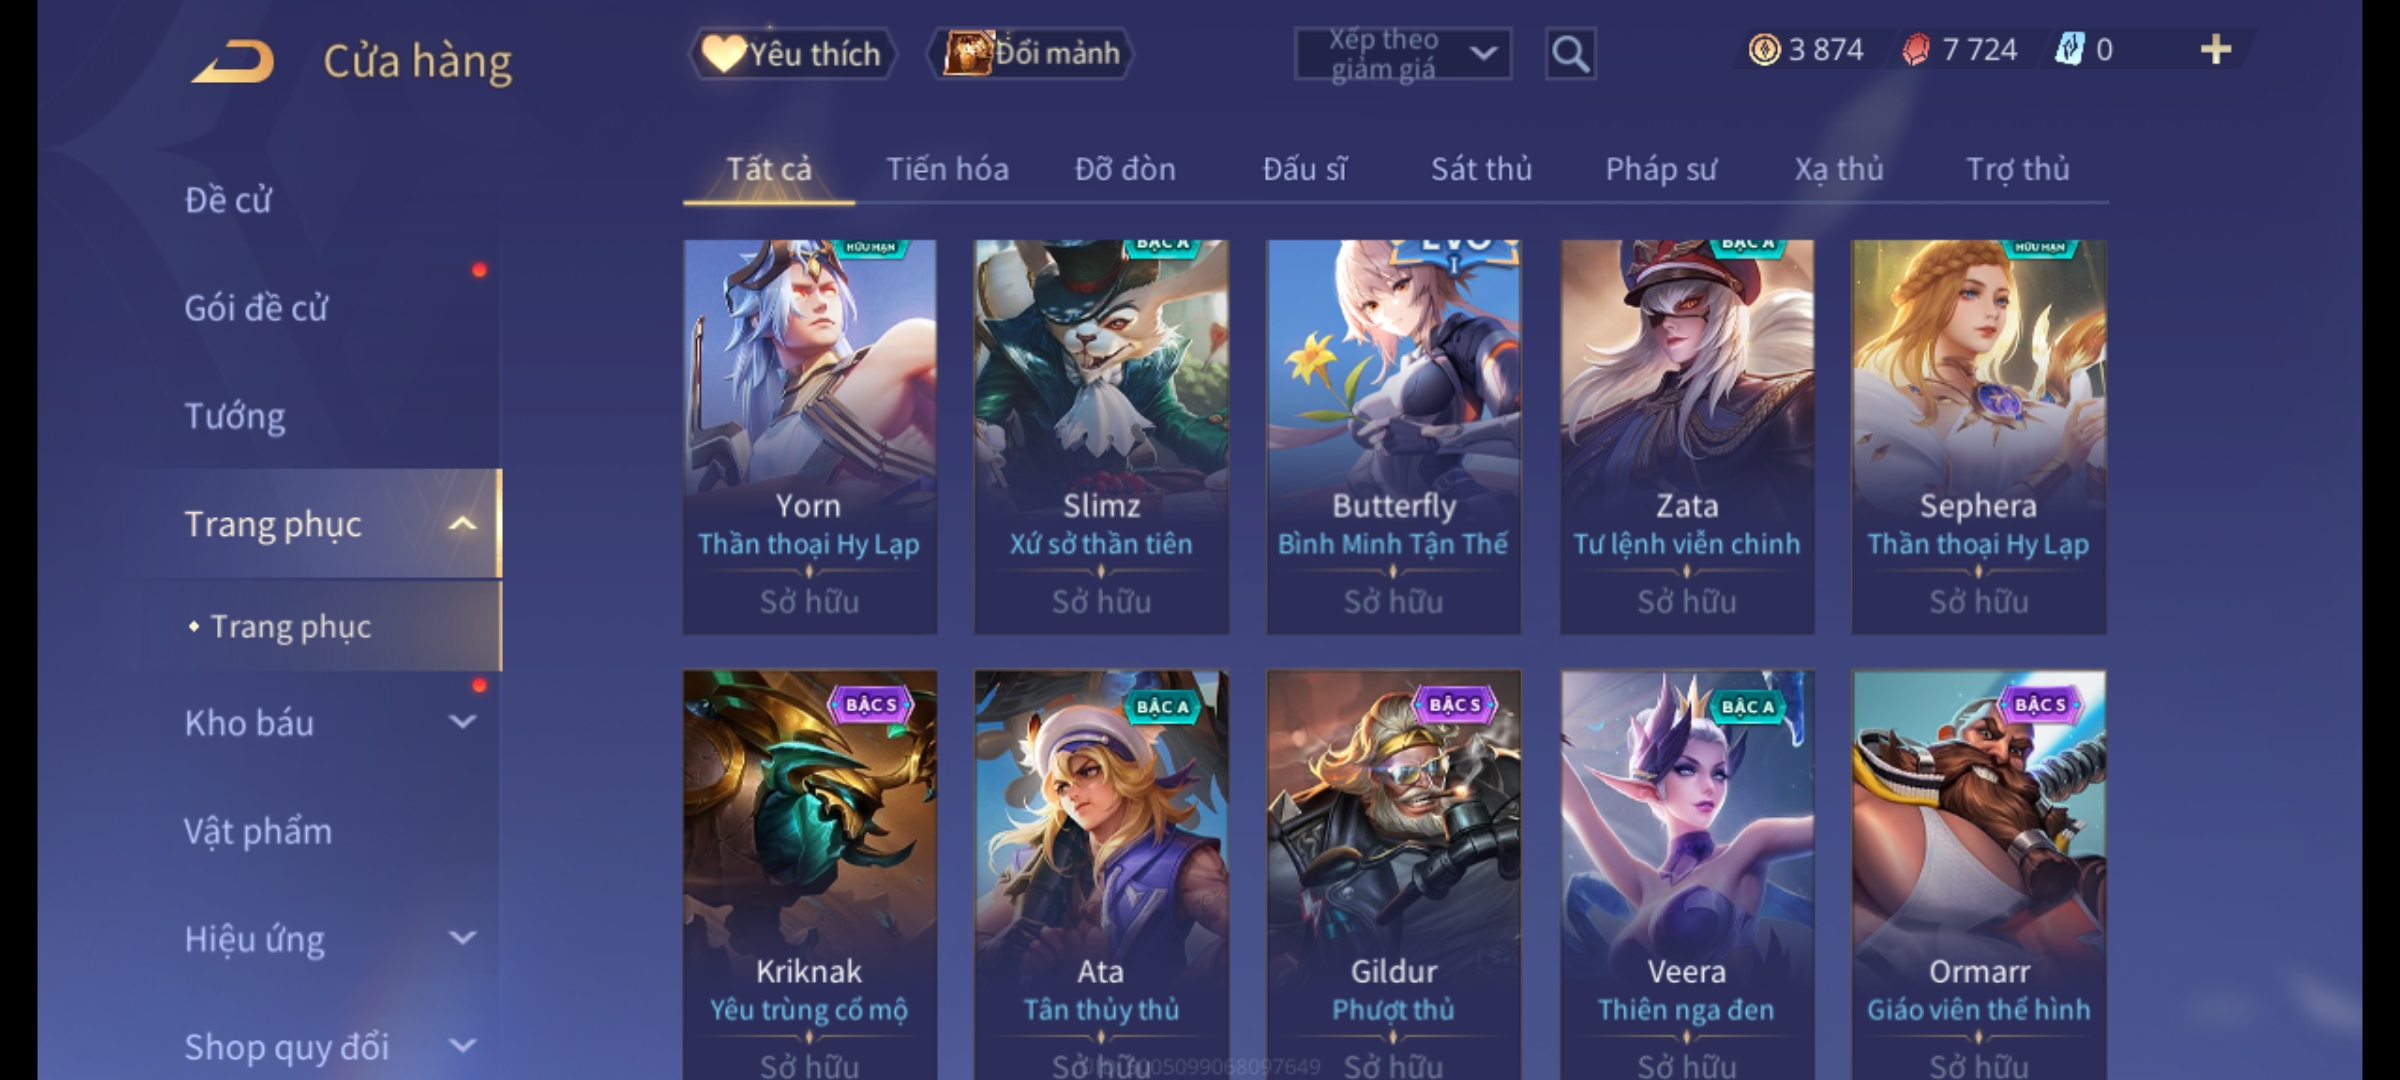The width and height of the screenshot is (2400, 1080).
Task: Open Gói đề cử in sidebar
Action: point(256,308)
